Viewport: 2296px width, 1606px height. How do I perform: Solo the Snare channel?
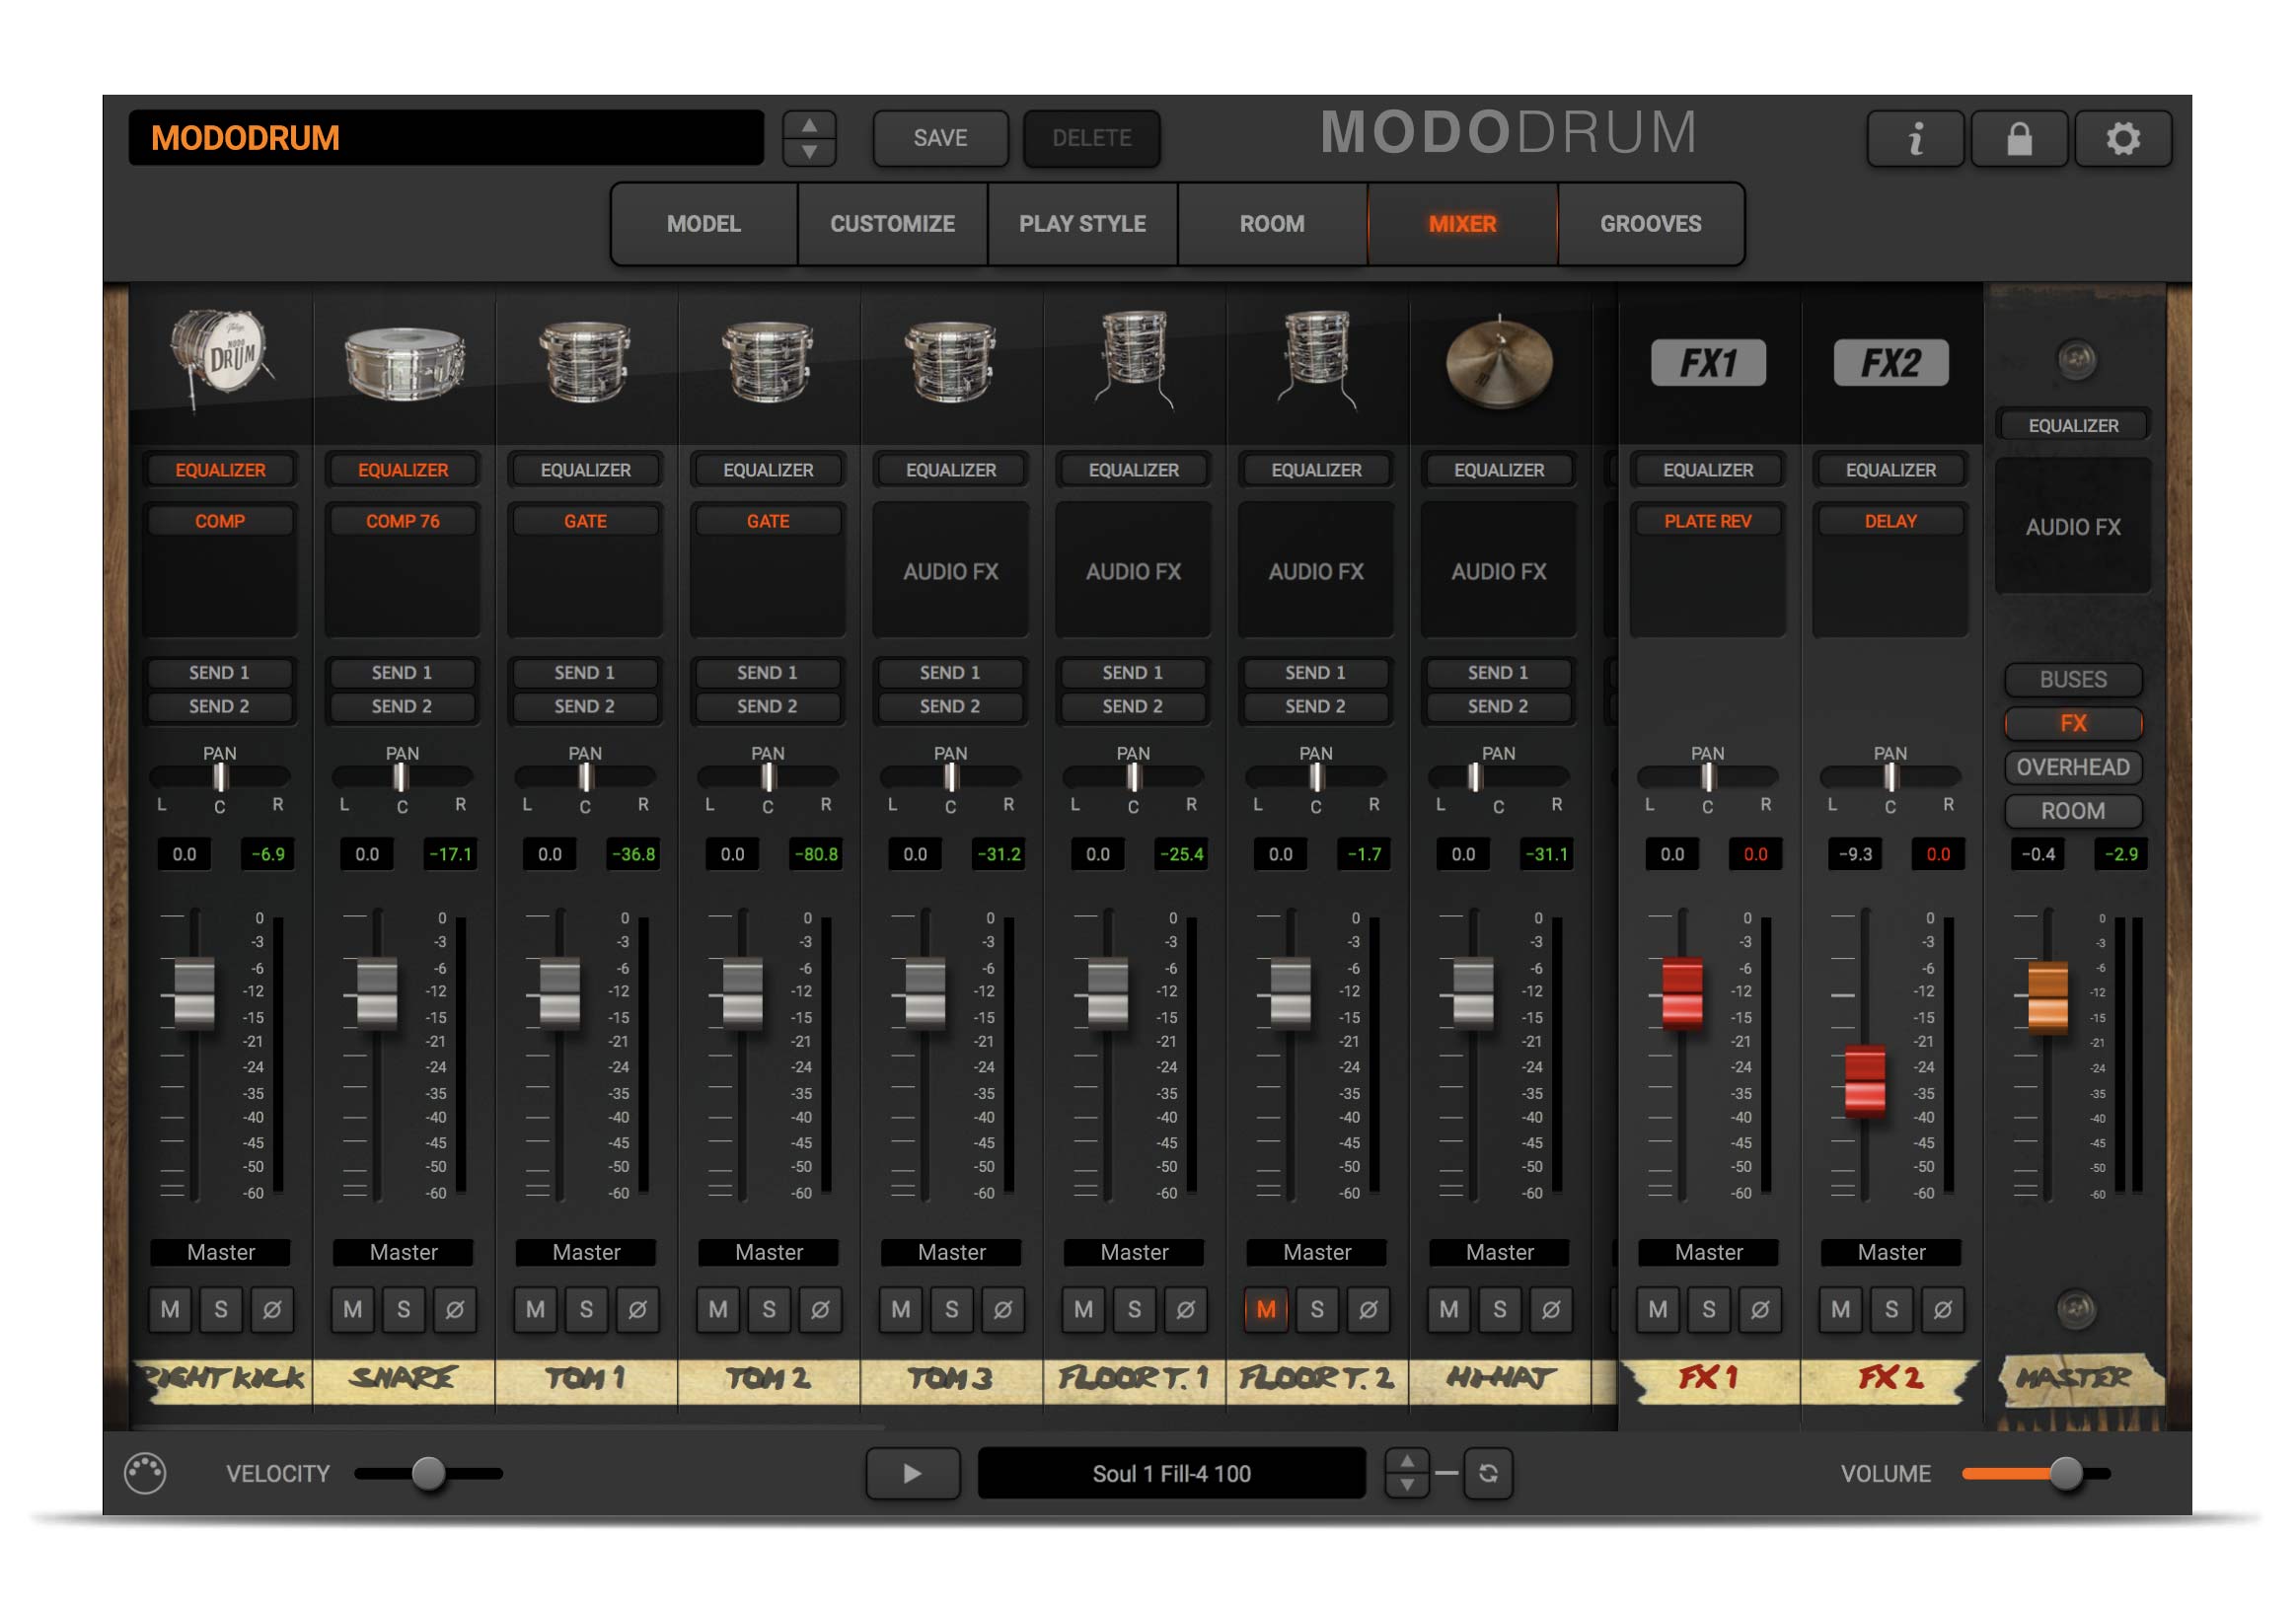[403, 1309]
